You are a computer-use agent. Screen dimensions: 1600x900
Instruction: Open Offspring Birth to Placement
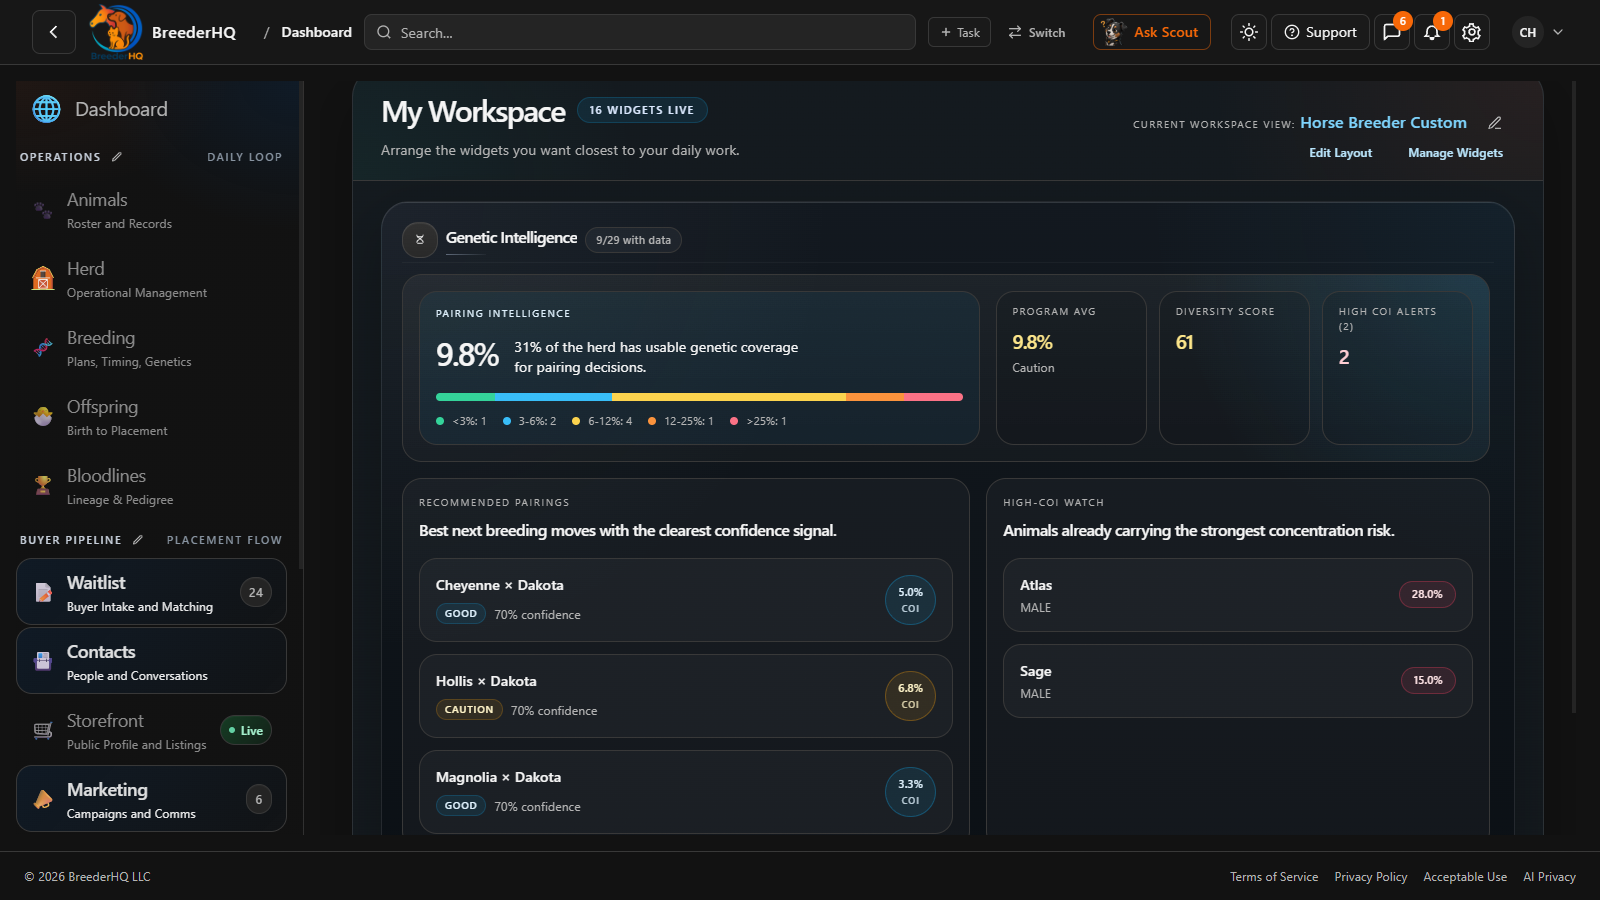tap(152, 417)
